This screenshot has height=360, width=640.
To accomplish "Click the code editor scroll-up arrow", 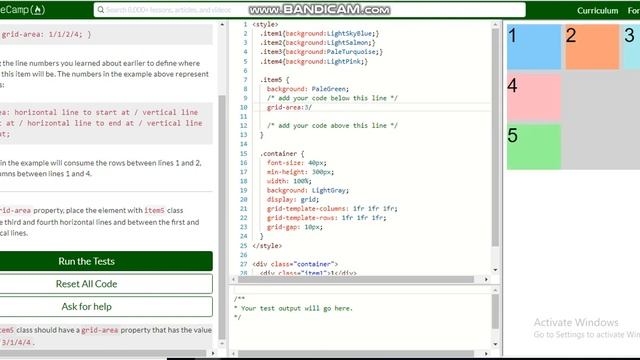I will tap(495, 24).
